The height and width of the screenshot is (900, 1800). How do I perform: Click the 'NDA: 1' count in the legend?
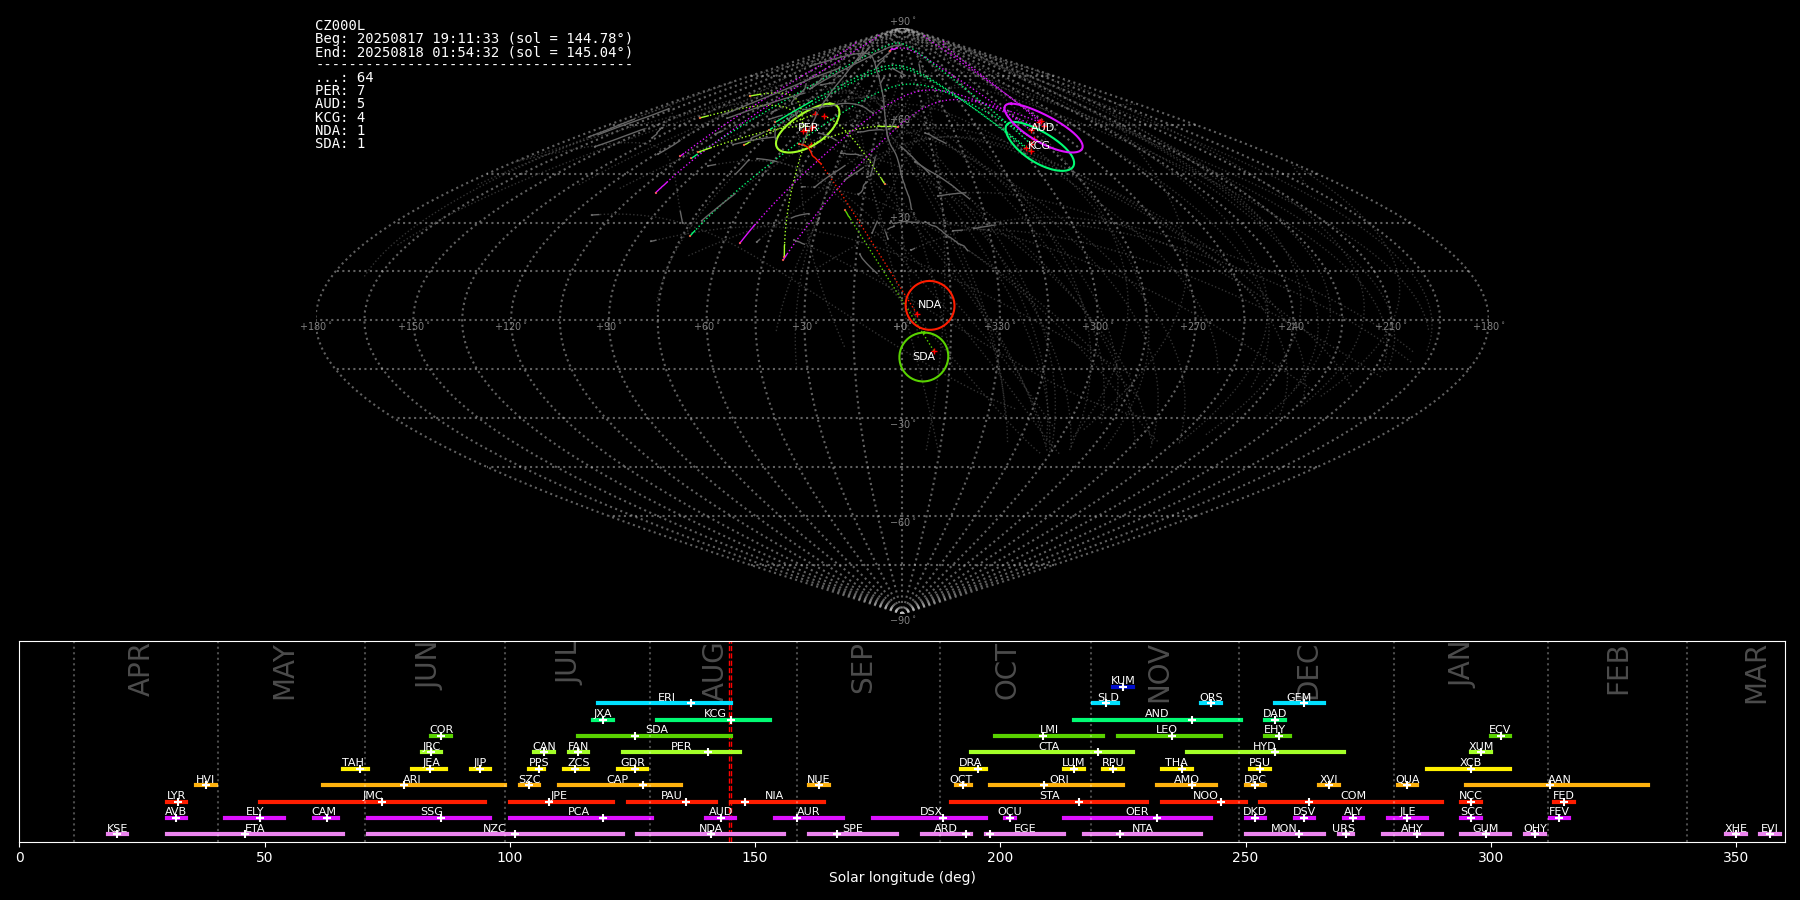340,131
